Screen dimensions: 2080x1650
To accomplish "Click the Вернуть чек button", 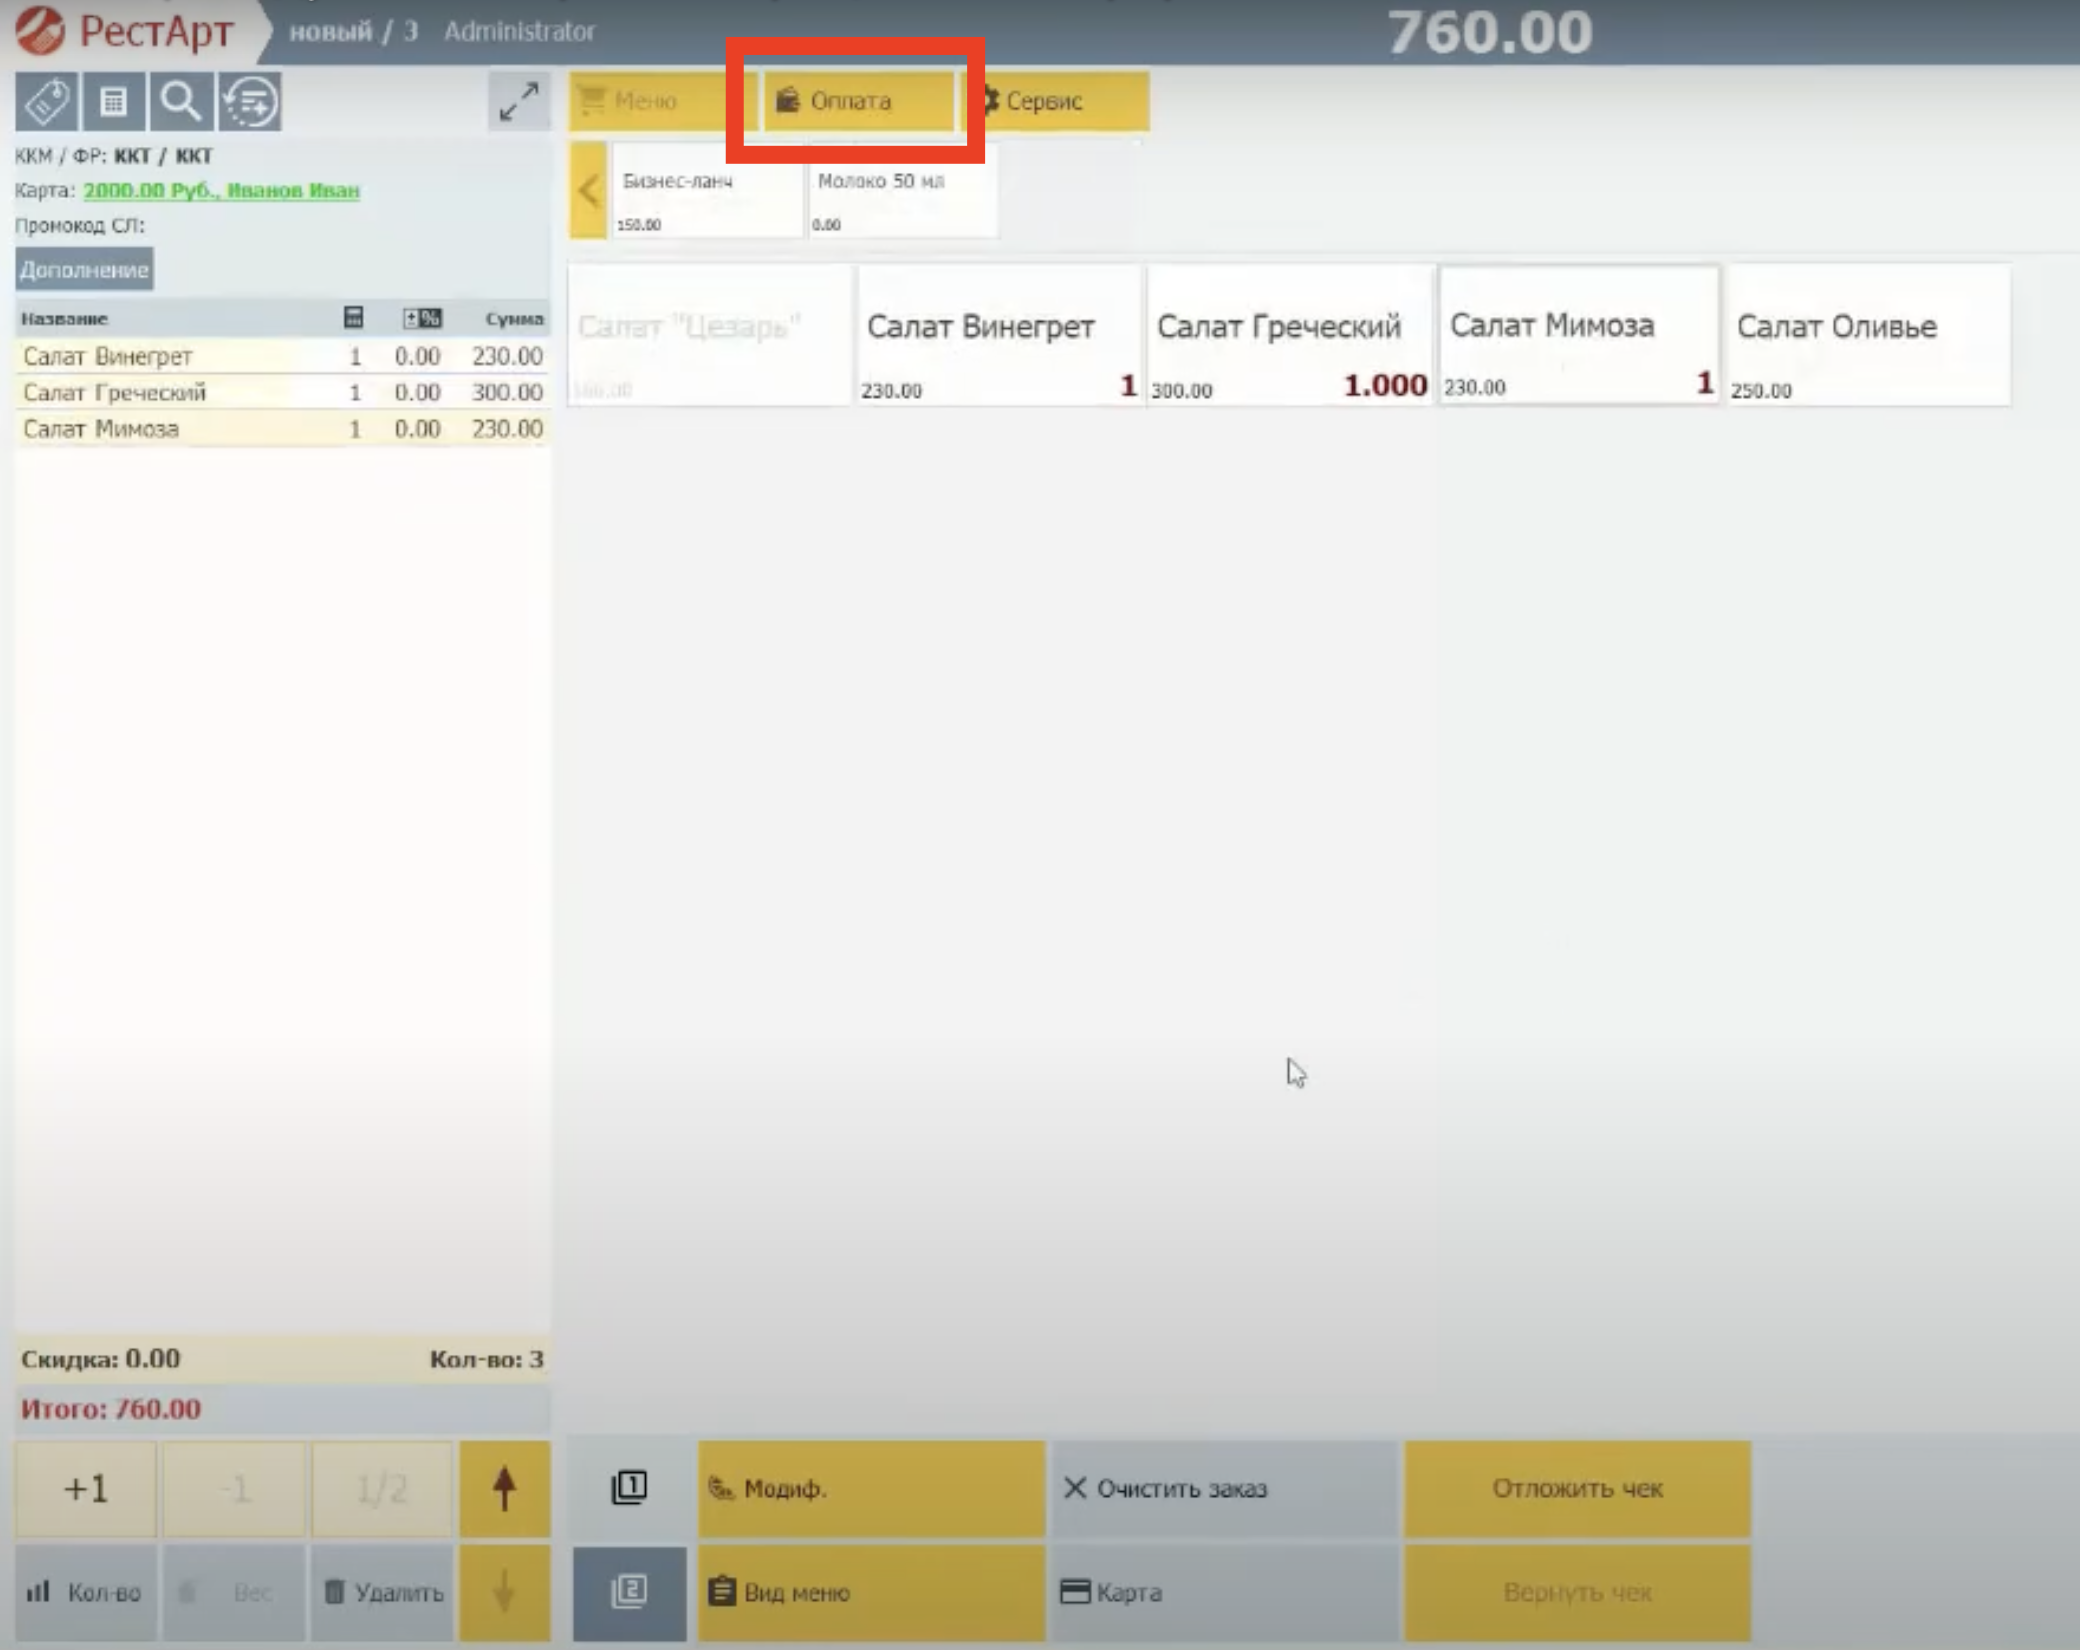I will [1577, 1592].
